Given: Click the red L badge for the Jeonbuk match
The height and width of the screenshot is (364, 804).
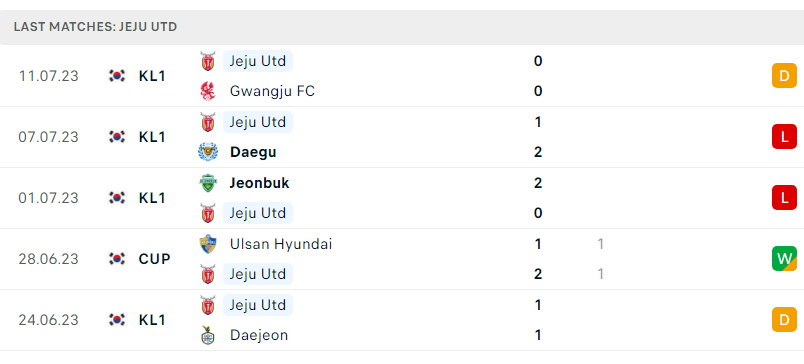Looking at the screenshot, I should click(784, 198).
